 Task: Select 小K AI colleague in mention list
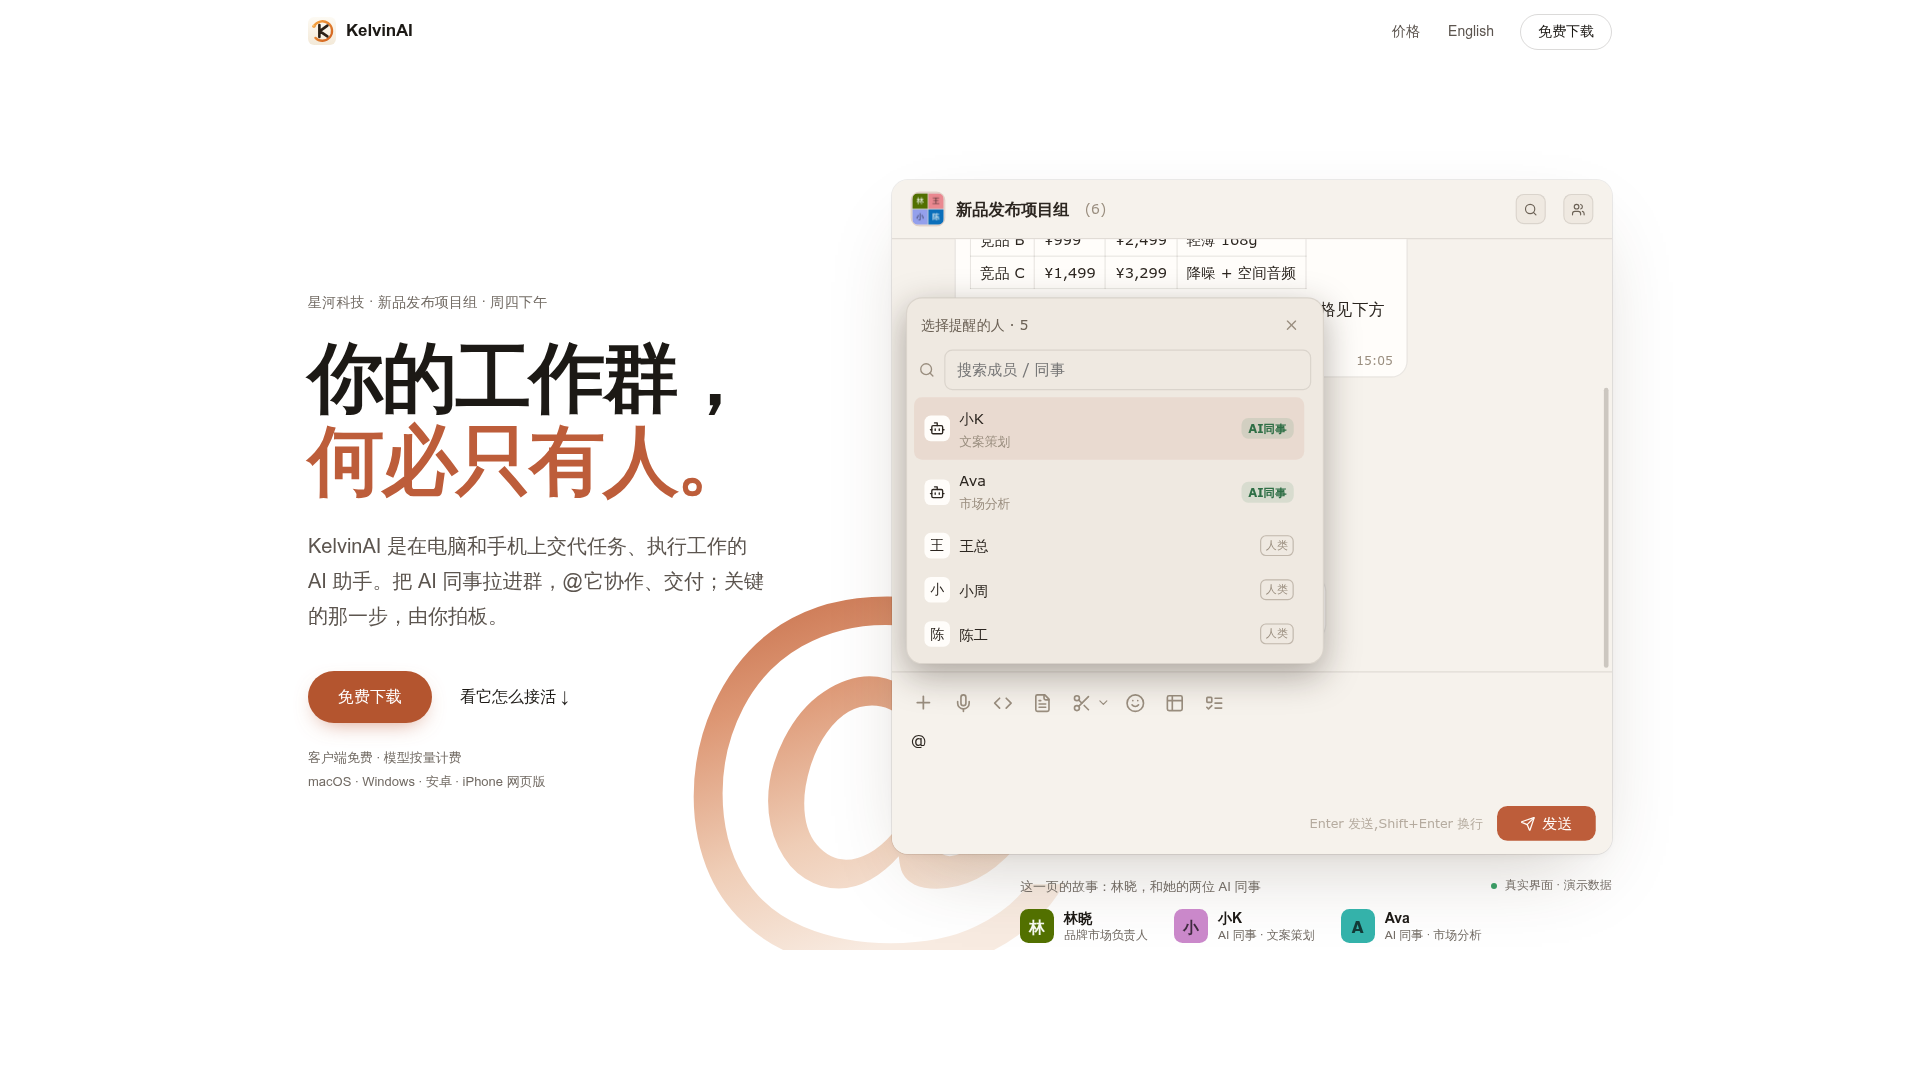tap(1109, 429)
